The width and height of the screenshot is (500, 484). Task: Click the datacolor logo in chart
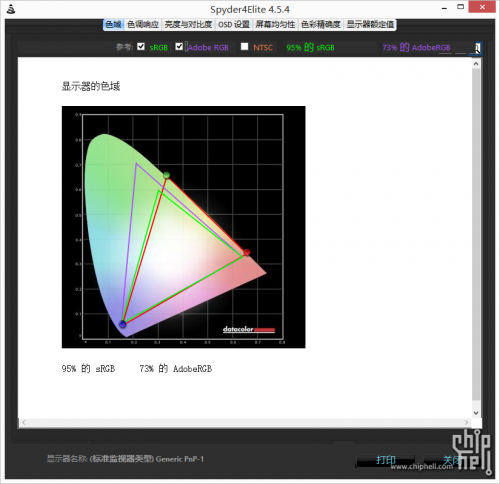coord(249,329)
